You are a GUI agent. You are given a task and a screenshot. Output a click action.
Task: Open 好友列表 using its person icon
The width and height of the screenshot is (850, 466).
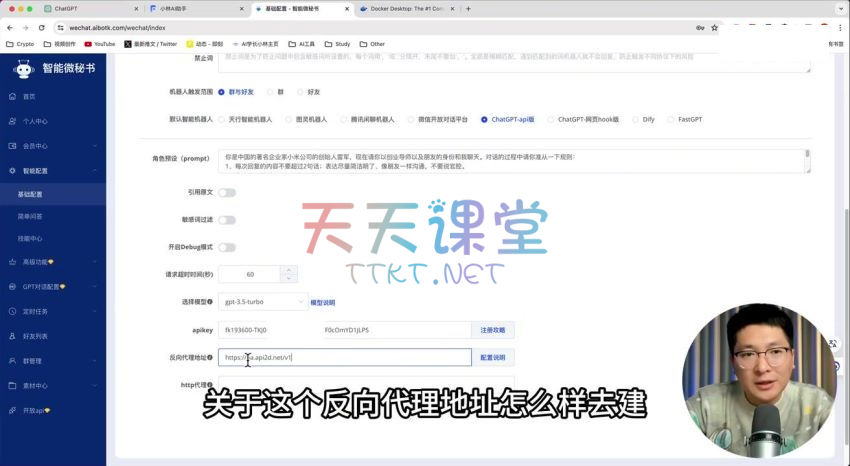pos(12,336)
